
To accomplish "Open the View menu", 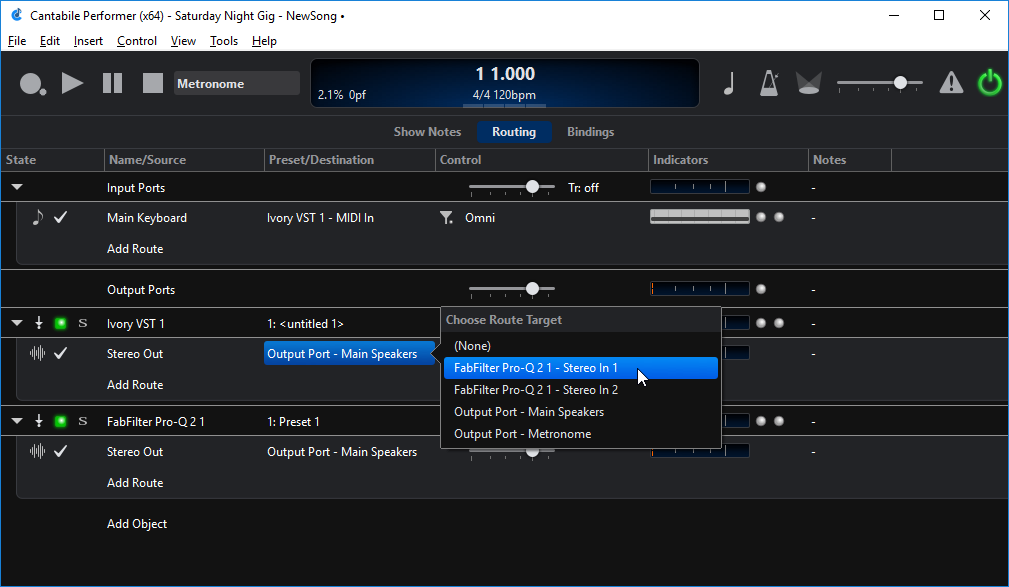I will click(x=183, y=41).
